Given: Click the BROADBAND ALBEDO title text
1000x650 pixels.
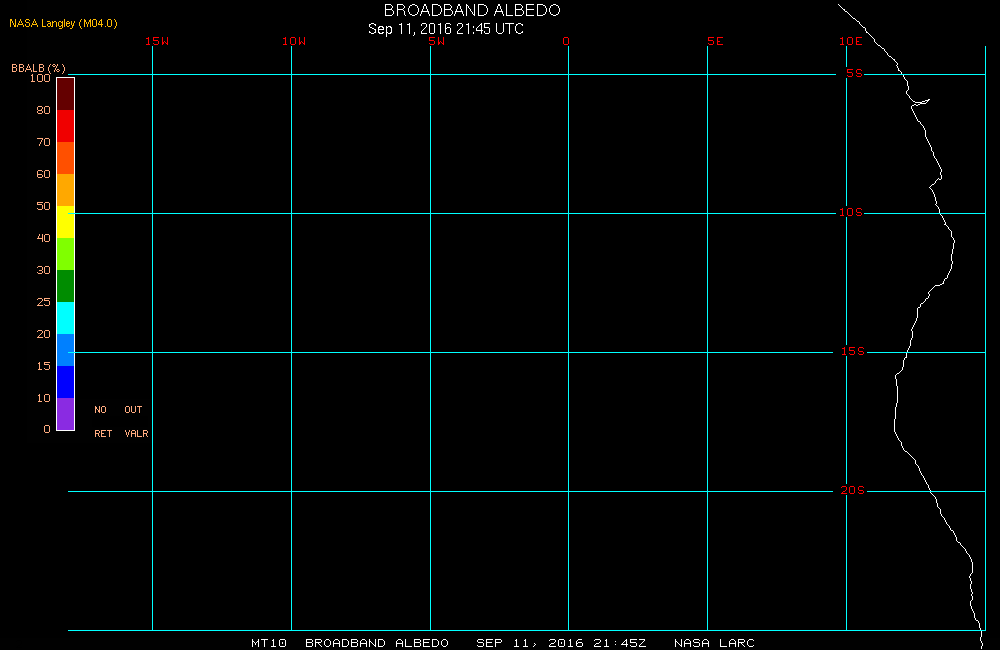Looking at the screenshot, I should pyautogui.click(x=472, y=10).
